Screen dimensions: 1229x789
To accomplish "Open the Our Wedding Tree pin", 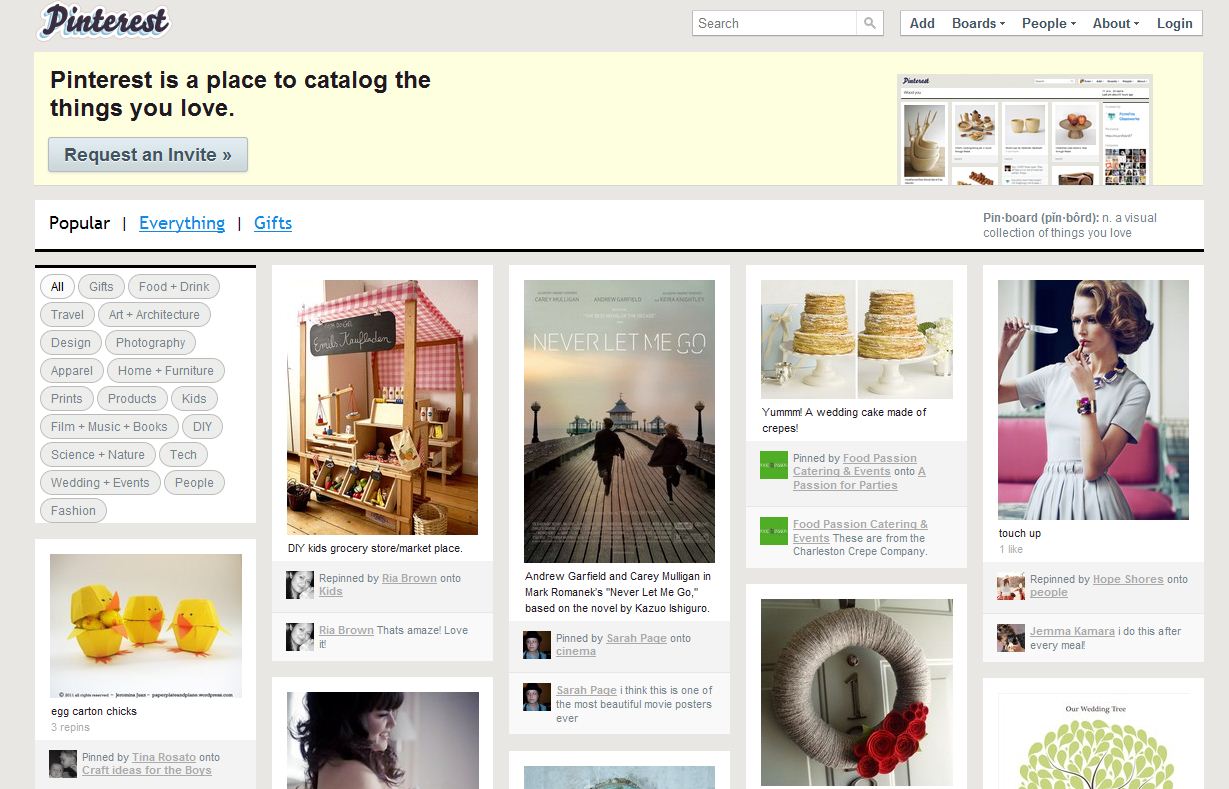I will [x=1093, y=741].
